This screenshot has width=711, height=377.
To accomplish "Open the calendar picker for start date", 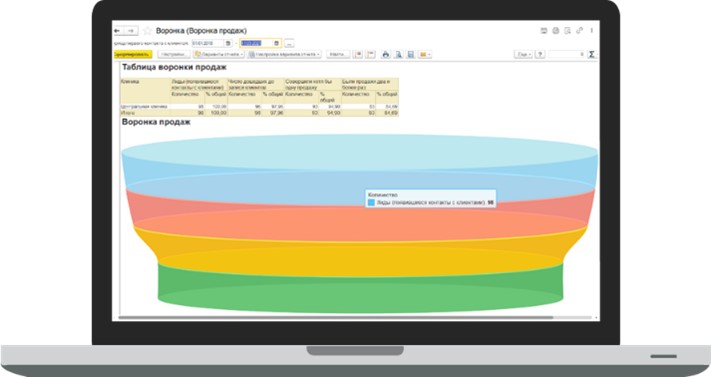I will (228, 44).
